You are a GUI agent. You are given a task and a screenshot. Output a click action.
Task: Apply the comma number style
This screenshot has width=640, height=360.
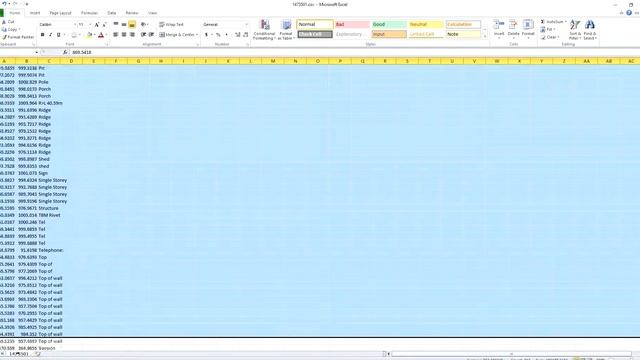(x=227, y=35)
